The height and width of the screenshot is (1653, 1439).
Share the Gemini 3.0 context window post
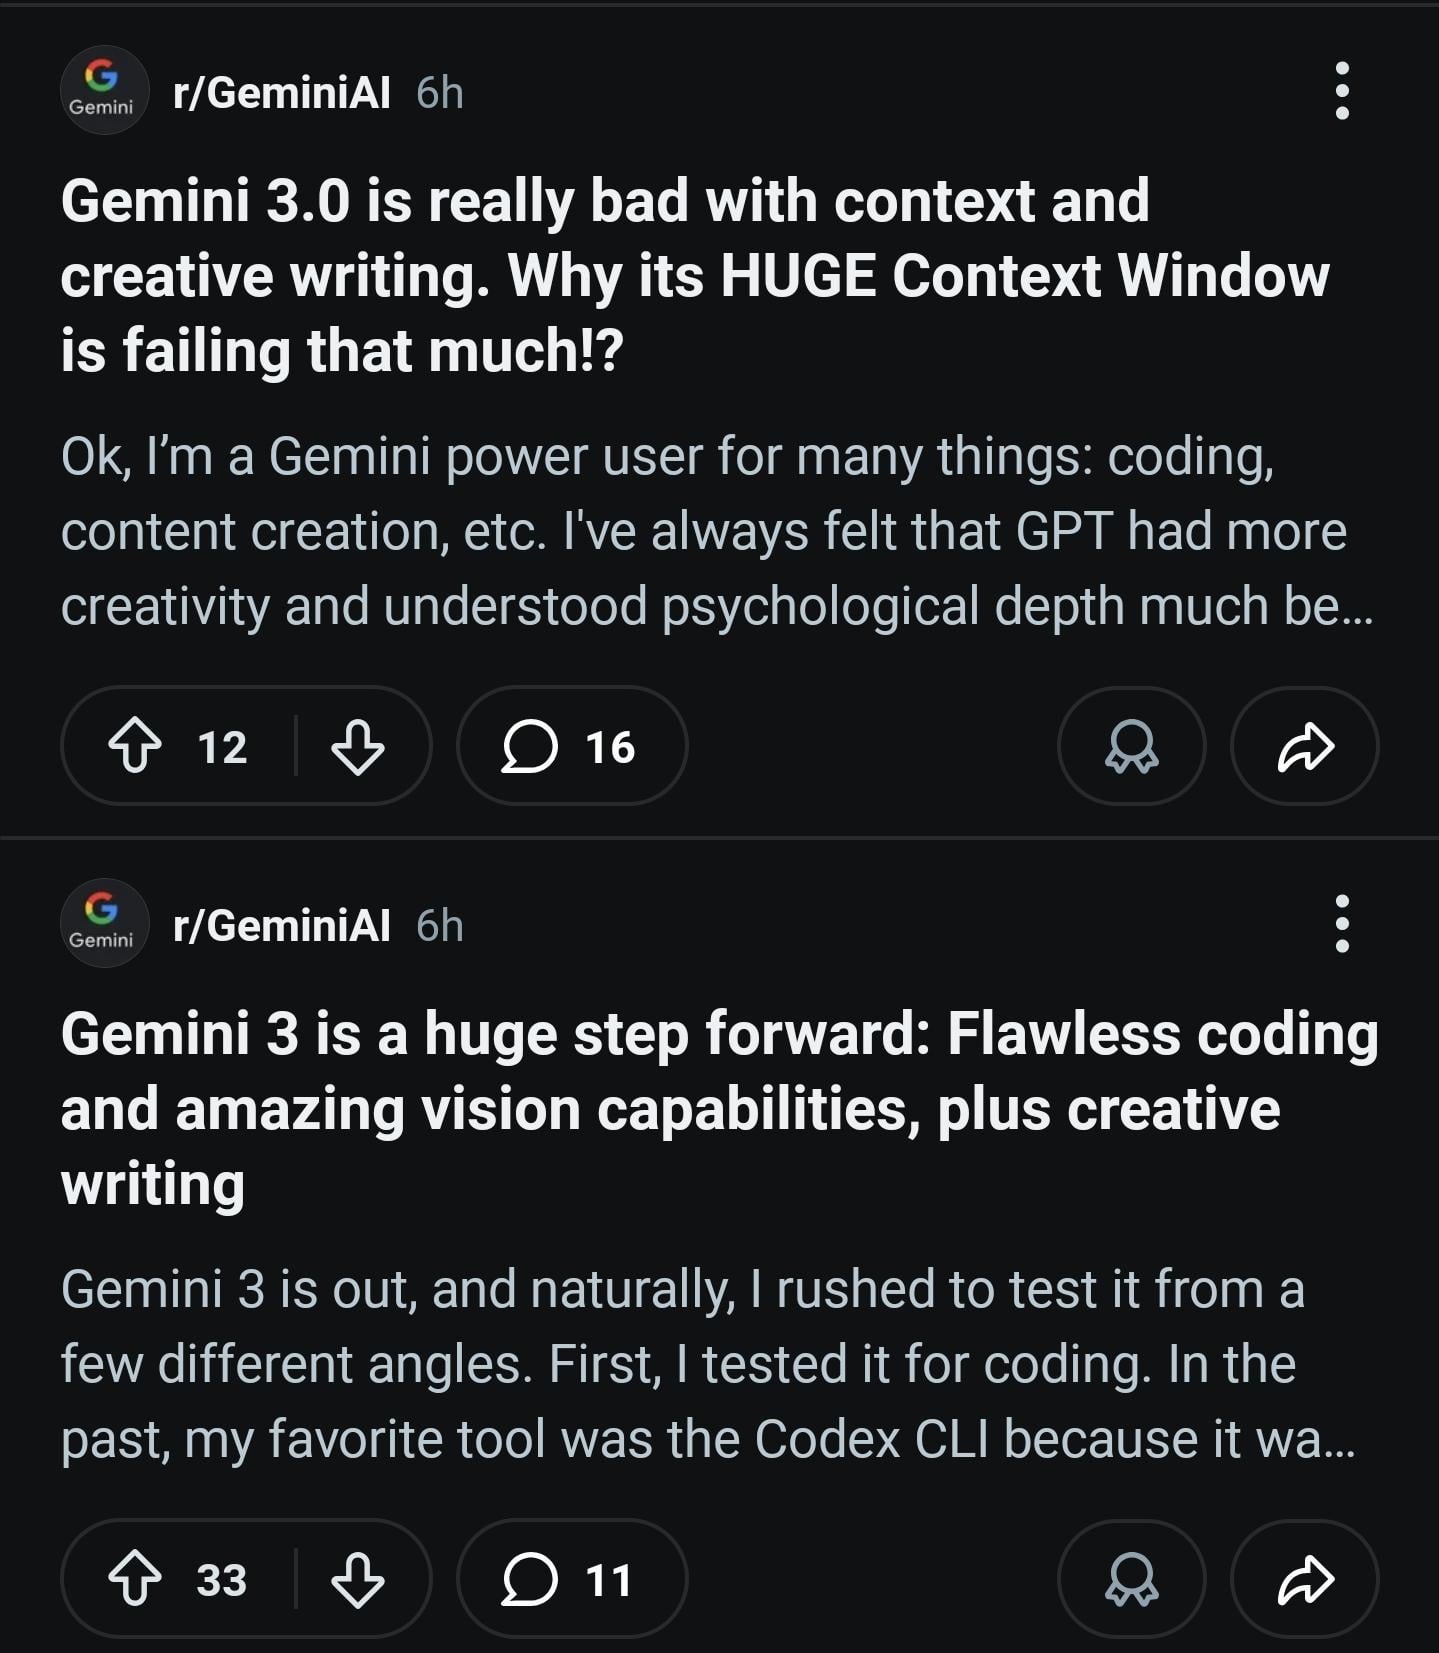tap(1305, 747)
